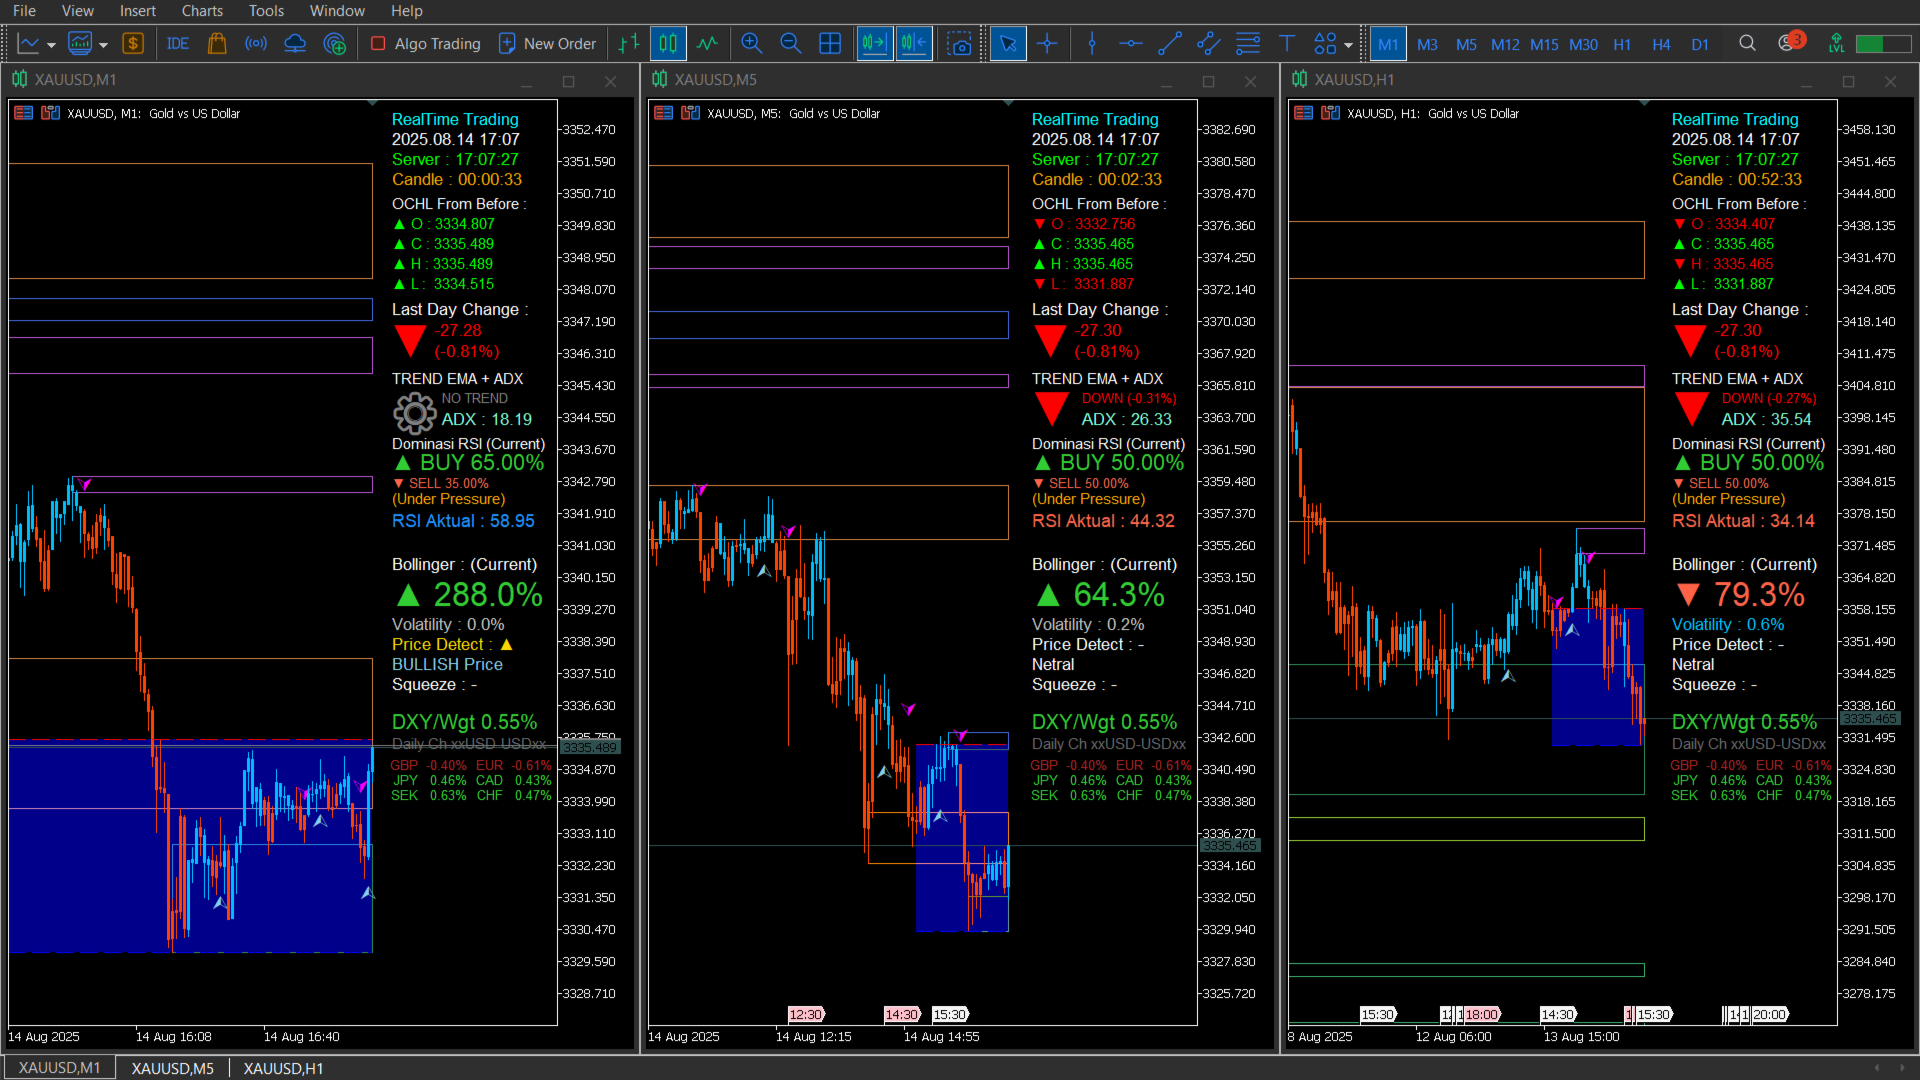Screen dimensions: 1920x1080
Task: Draw an equidistant channel
Action: tap(1209, 44)
